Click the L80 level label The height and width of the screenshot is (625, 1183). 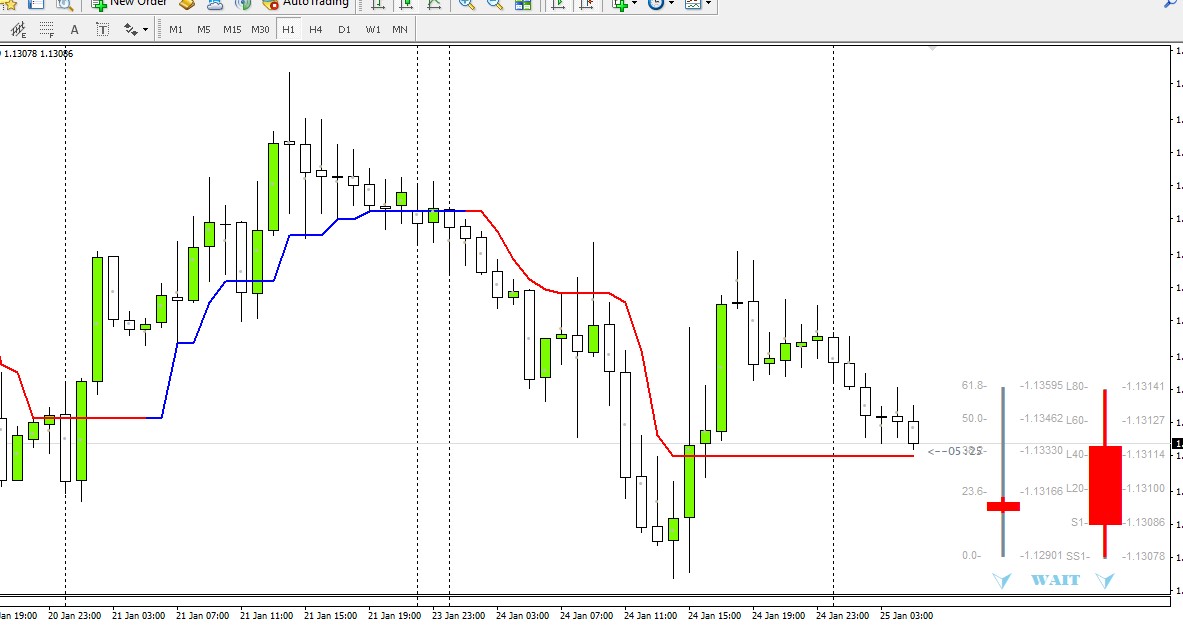[1077, 386]
